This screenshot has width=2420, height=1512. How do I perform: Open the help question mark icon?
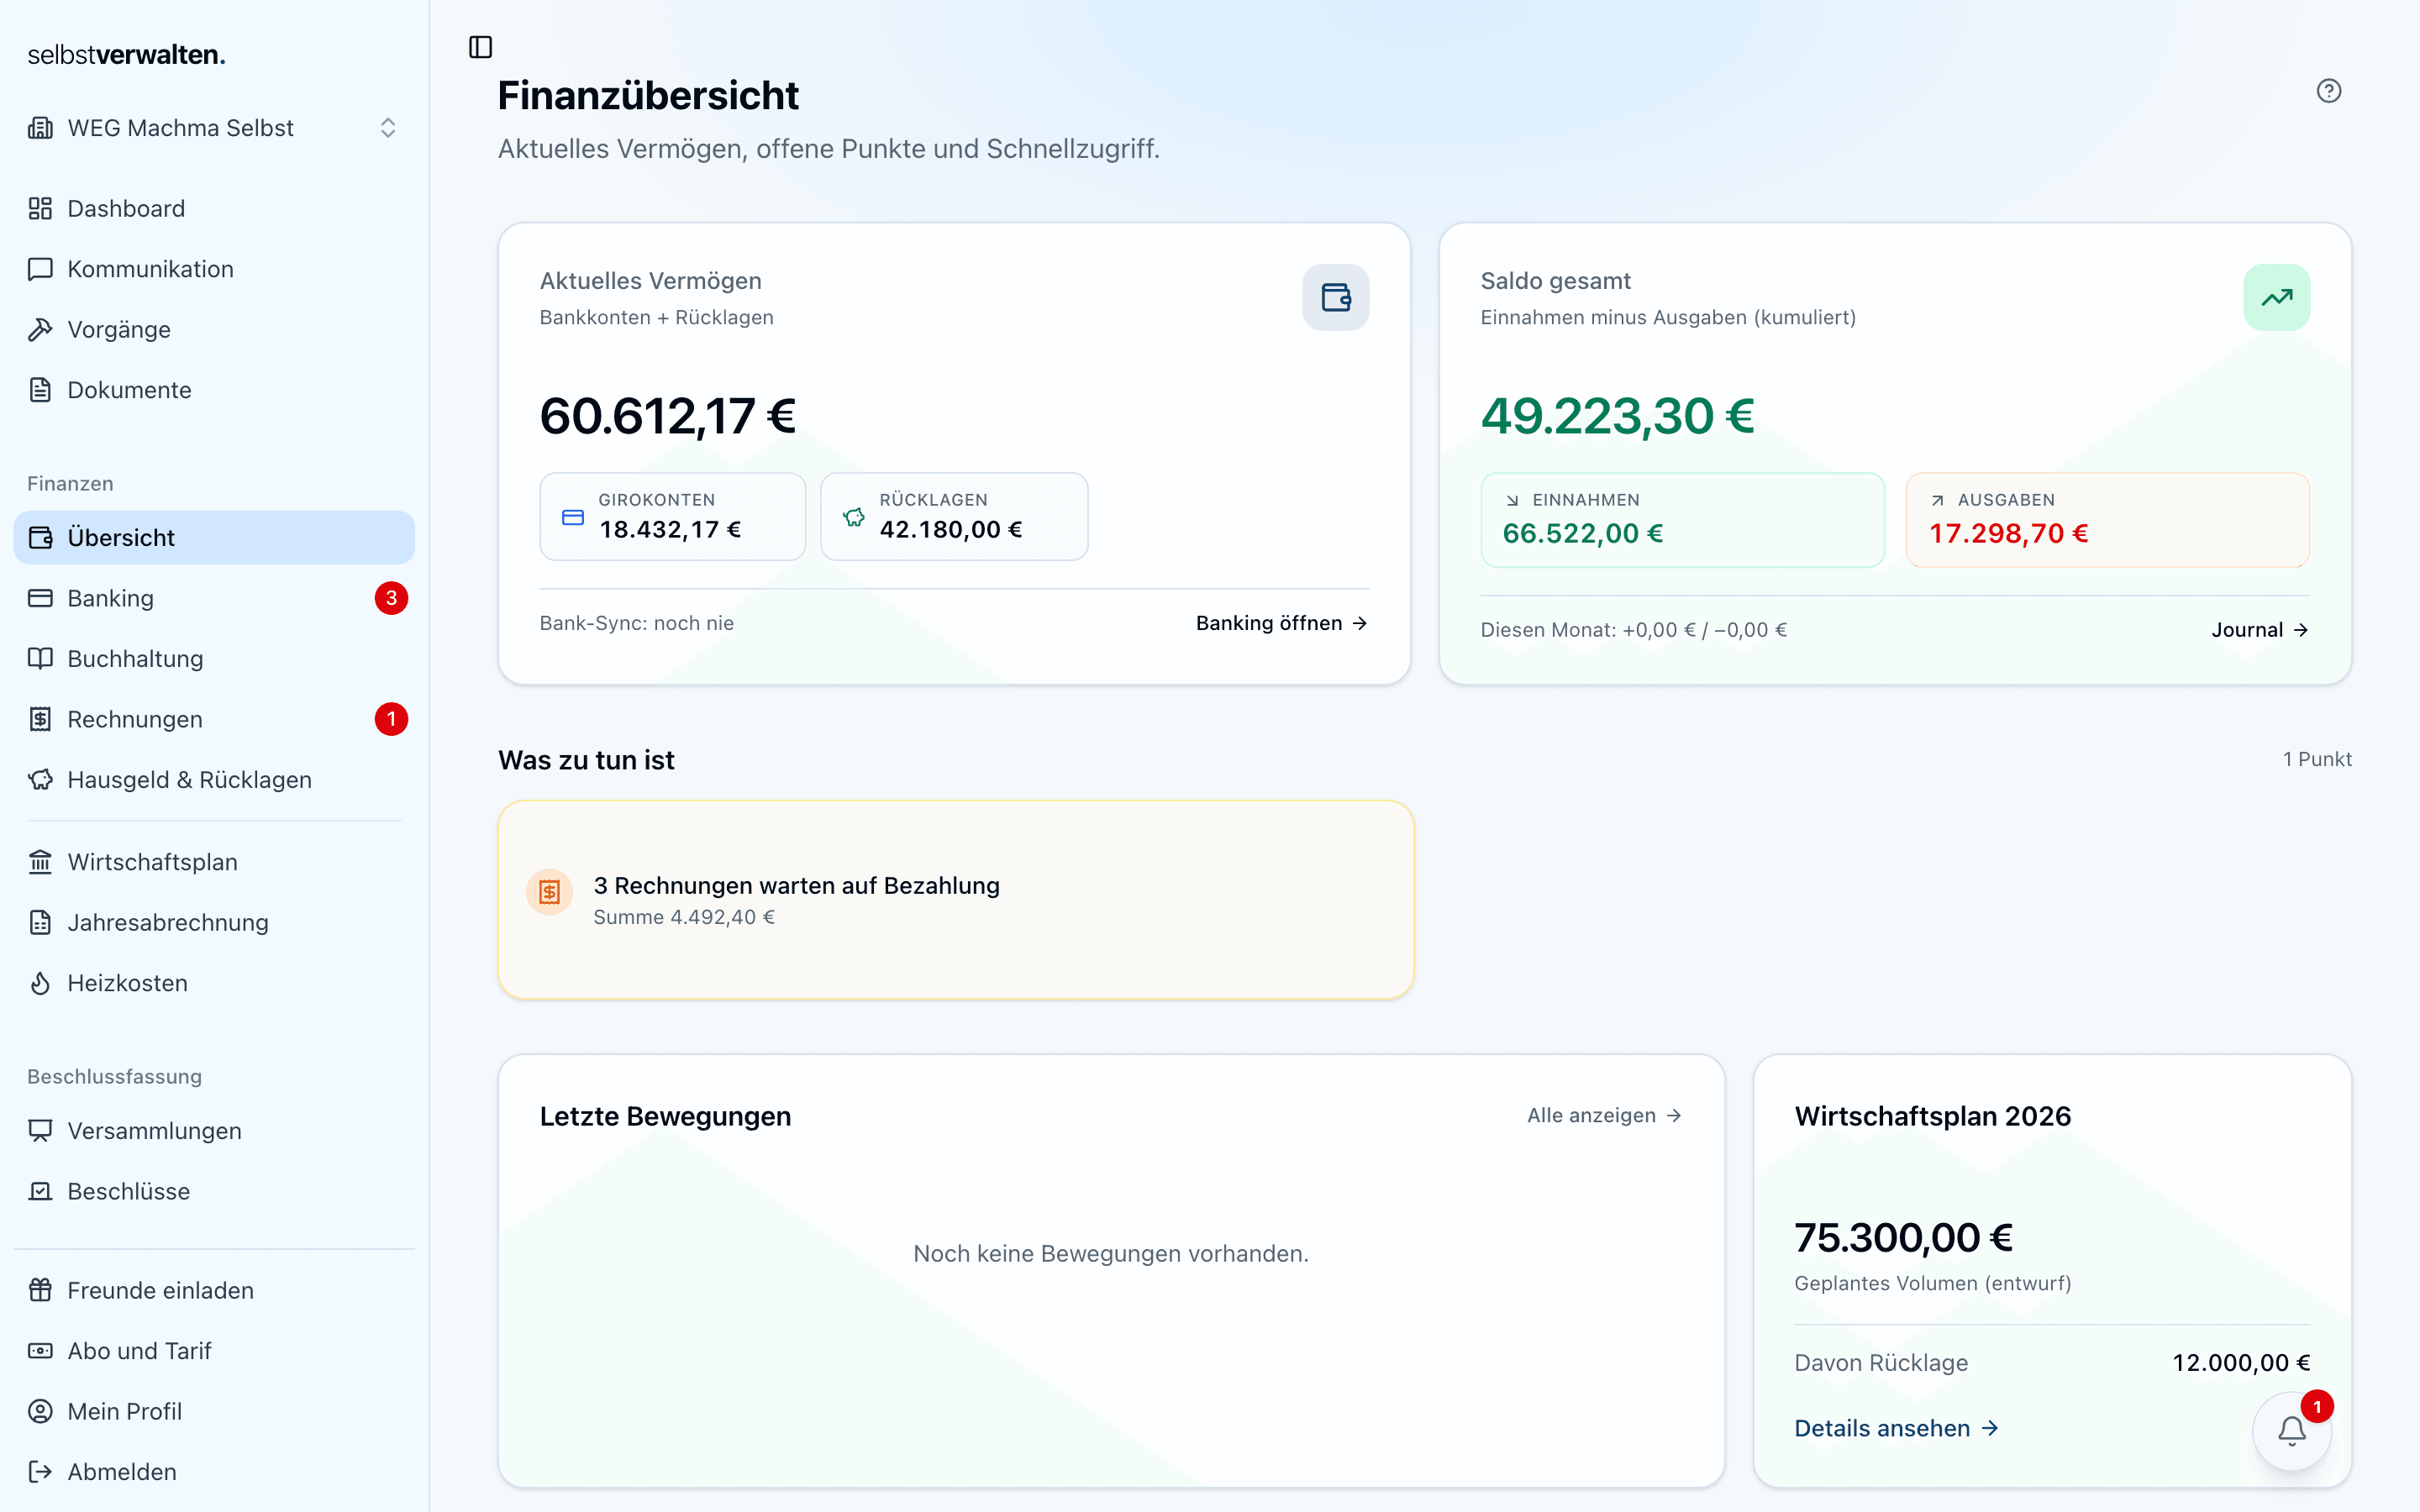pos(2329,91)
